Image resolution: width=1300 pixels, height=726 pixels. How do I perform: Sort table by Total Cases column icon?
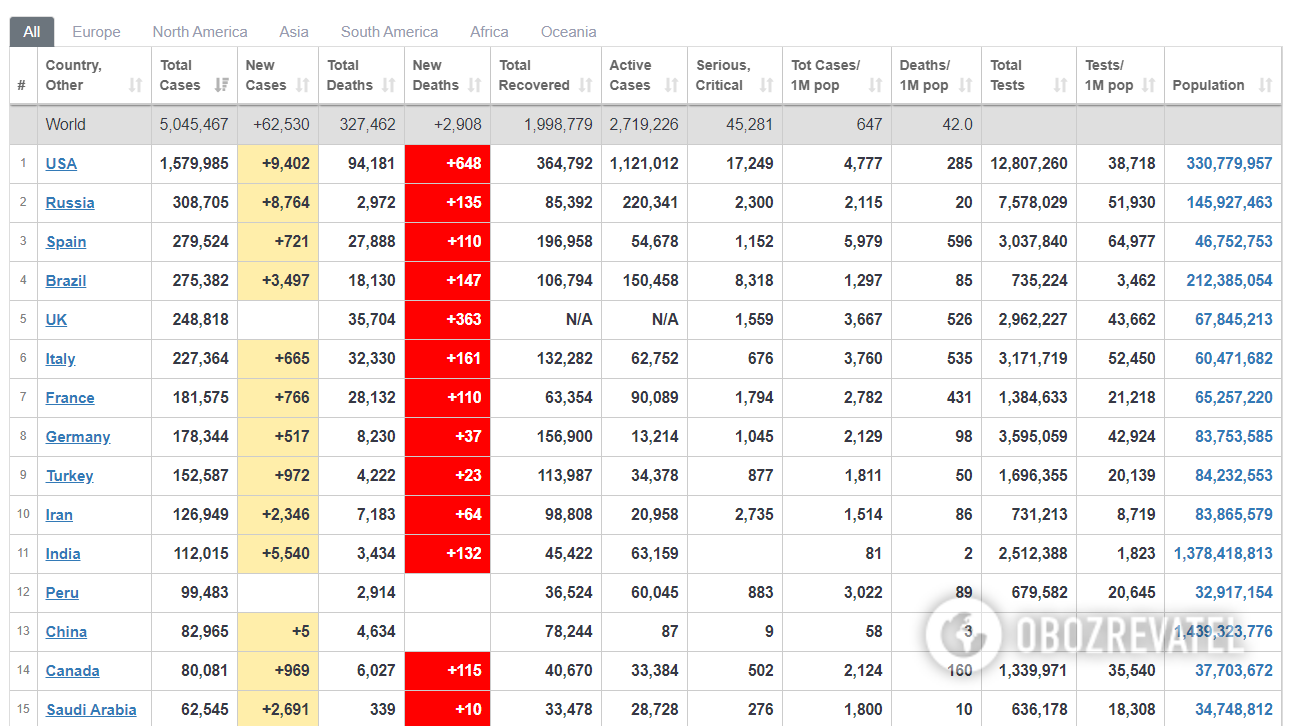pos(222,86)
